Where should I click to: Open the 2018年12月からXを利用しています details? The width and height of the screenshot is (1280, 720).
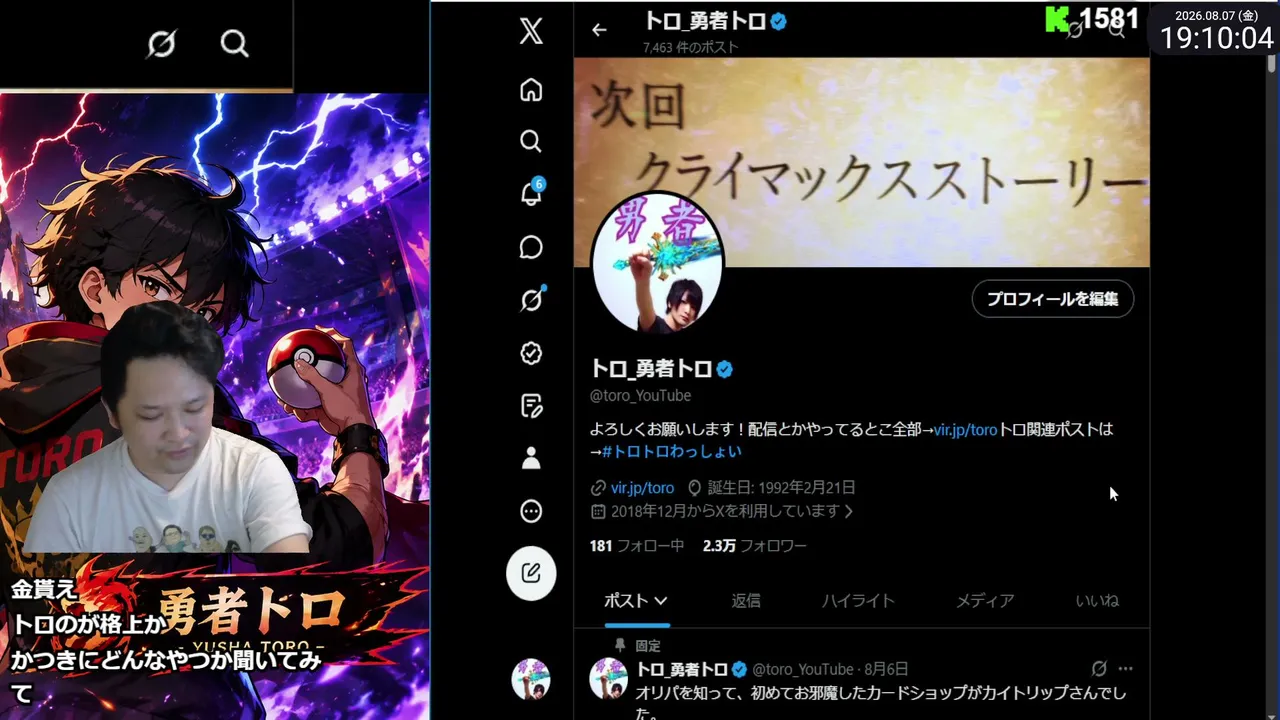point(731,511)
